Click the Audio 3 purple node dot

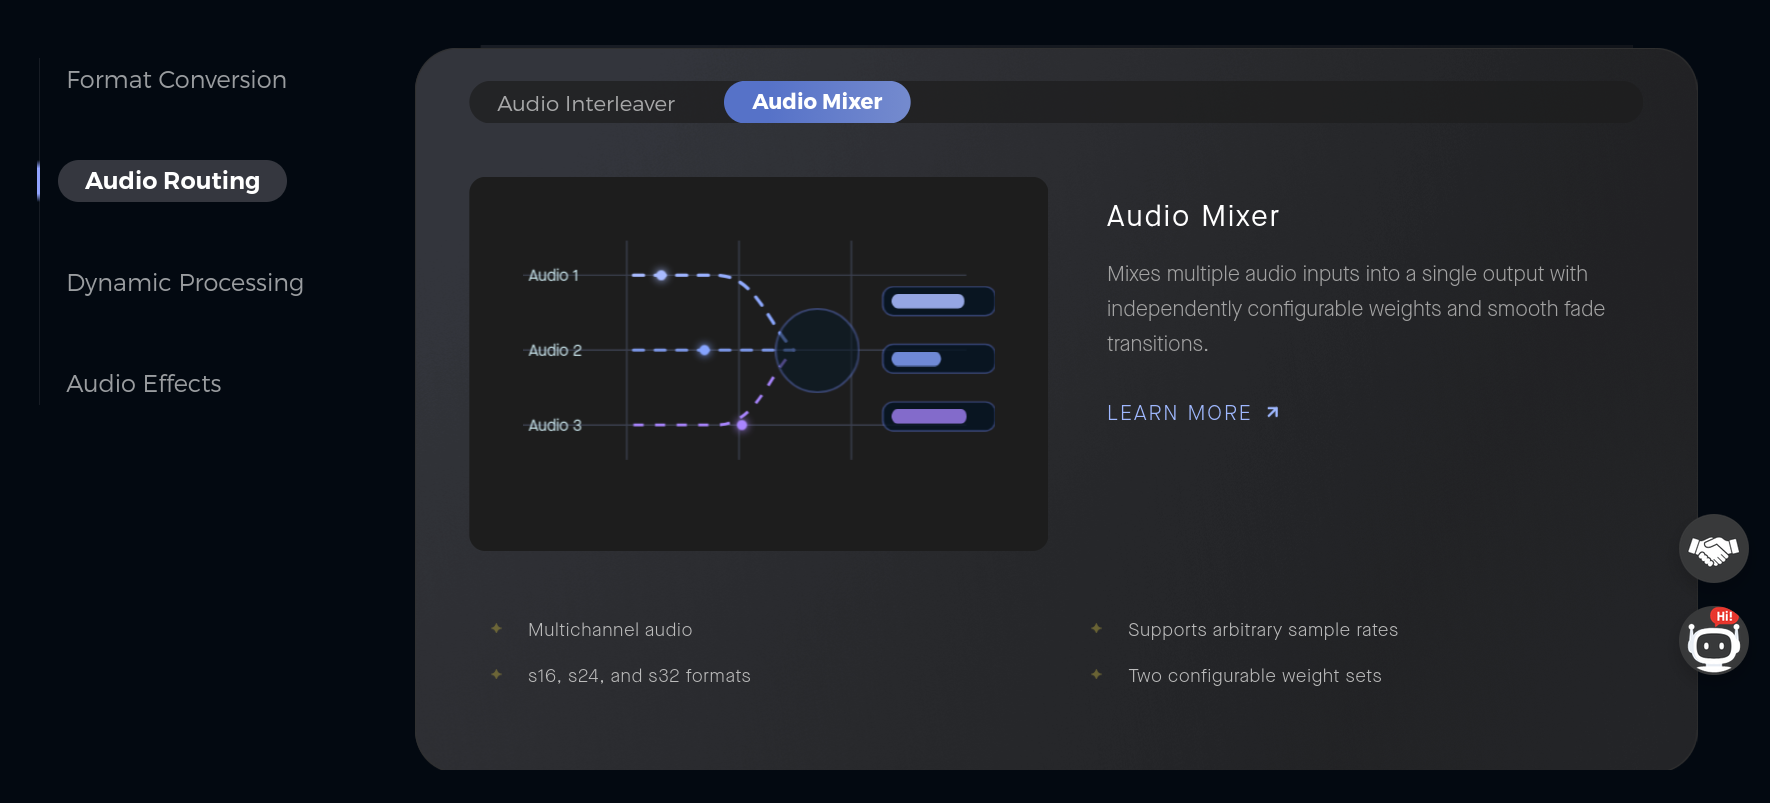tap(742, 425)
